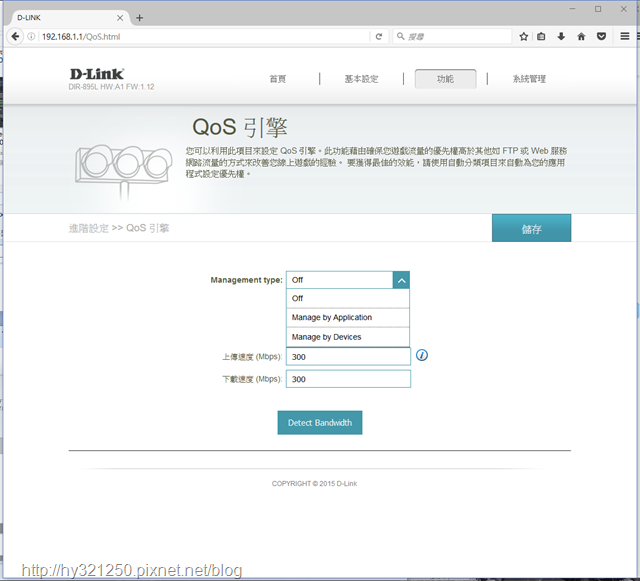This screenshot has height=581, width=640.
Task: Click the 下載速度 (Mbps) label
Action: (252, 379)
